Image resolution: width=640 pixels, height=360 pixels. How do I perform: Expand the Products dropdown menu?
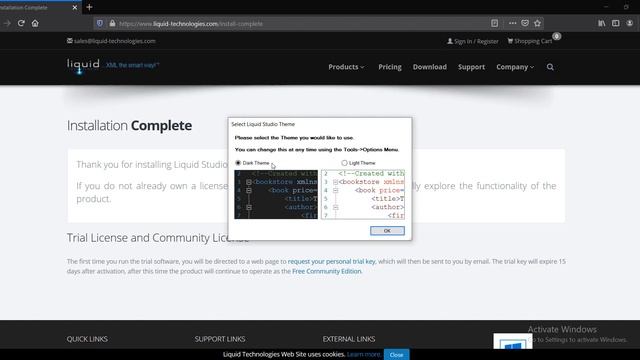tap(346, 67)
